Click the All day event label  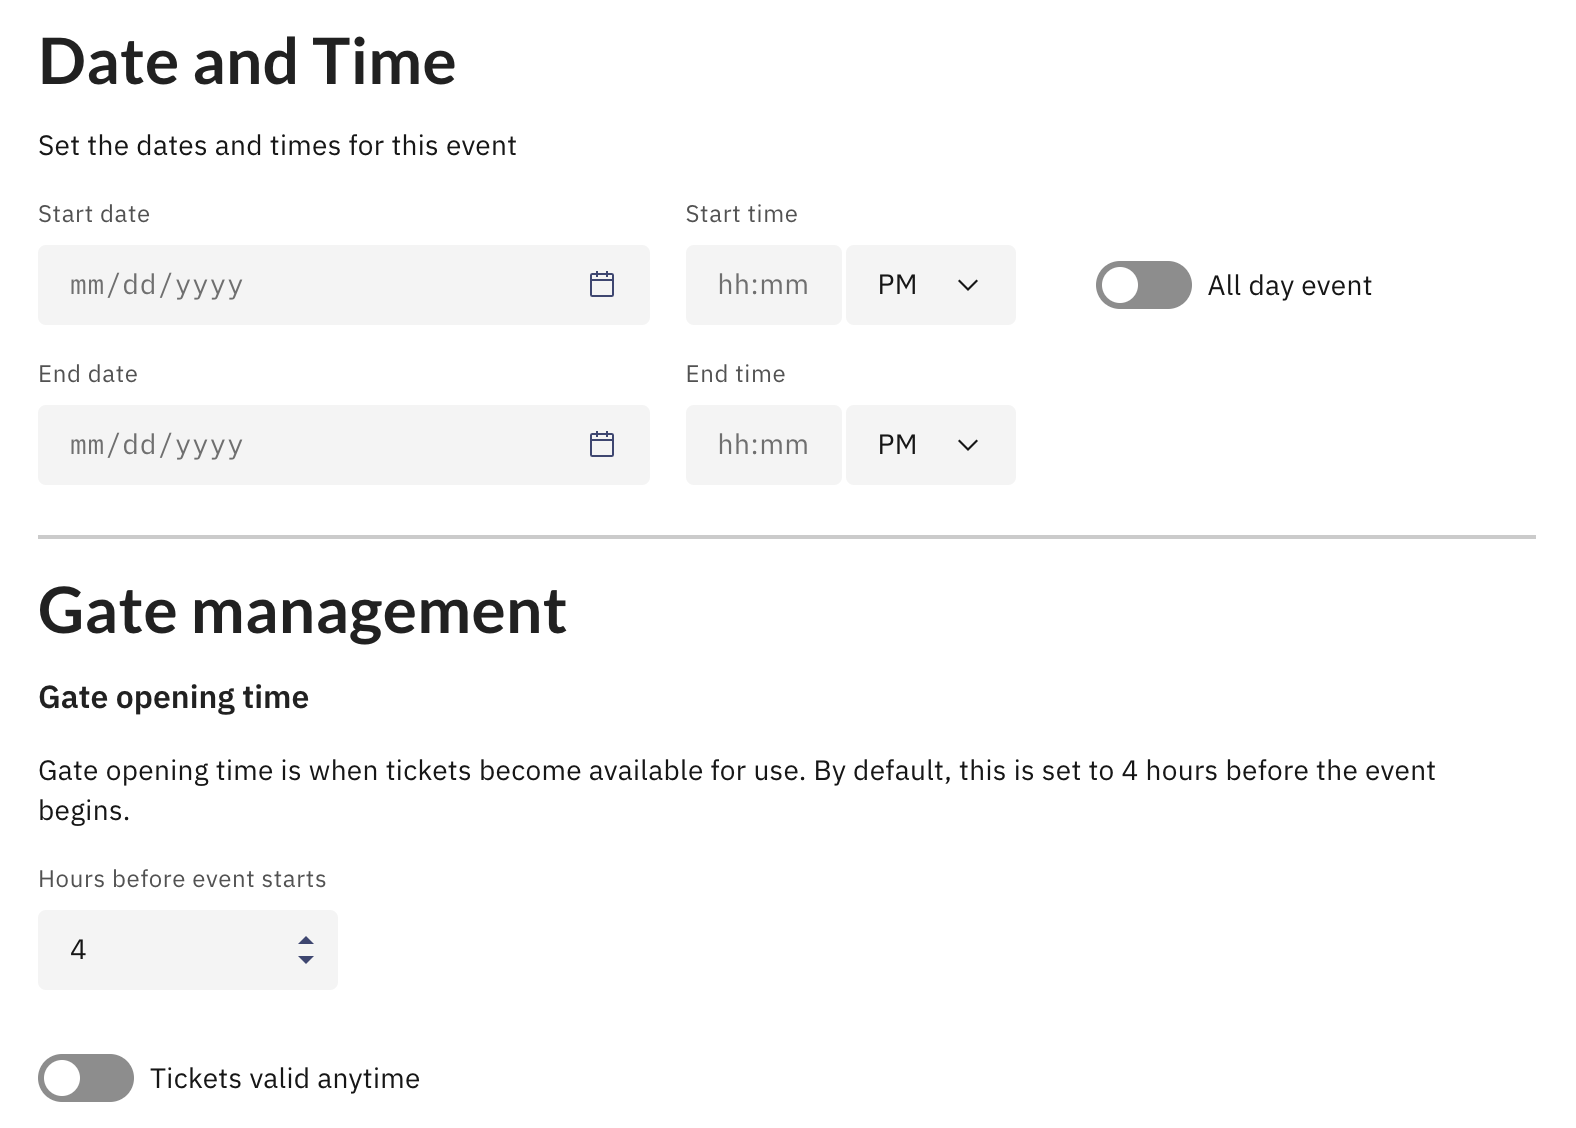click(1289, 286)
